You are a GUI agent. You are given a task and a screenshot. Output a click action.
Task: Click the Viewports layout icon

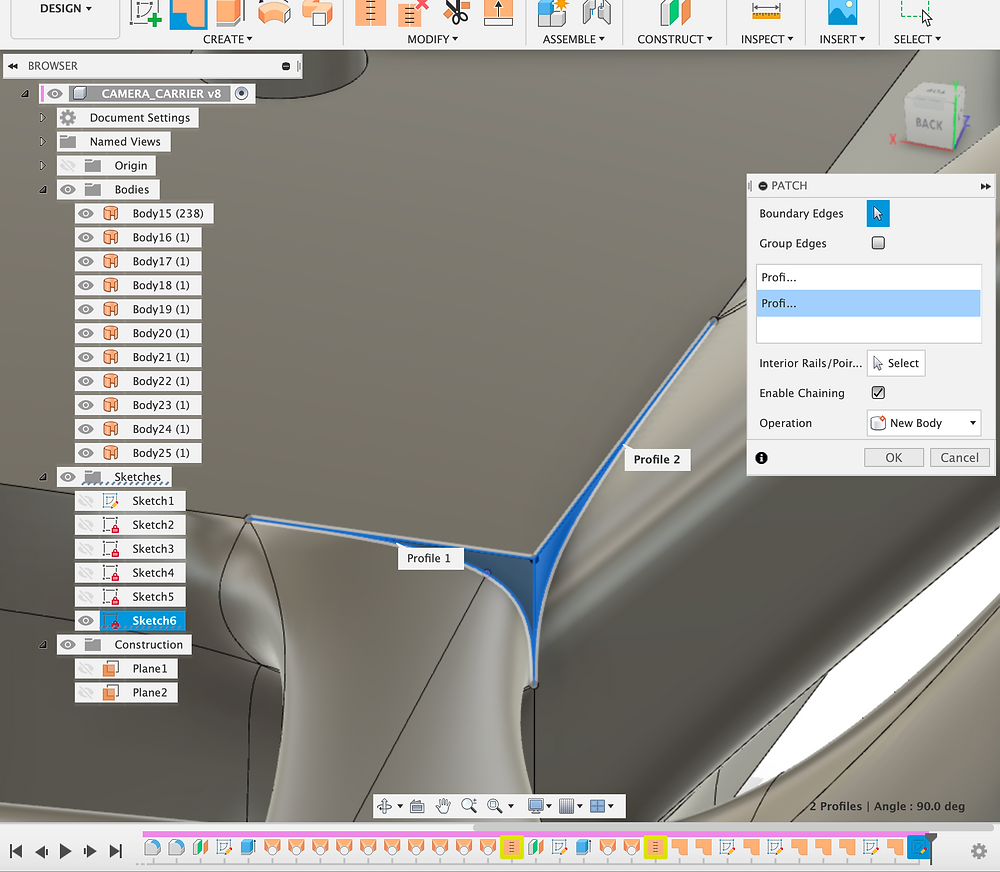pyautogui.click(x=598, y=806)
